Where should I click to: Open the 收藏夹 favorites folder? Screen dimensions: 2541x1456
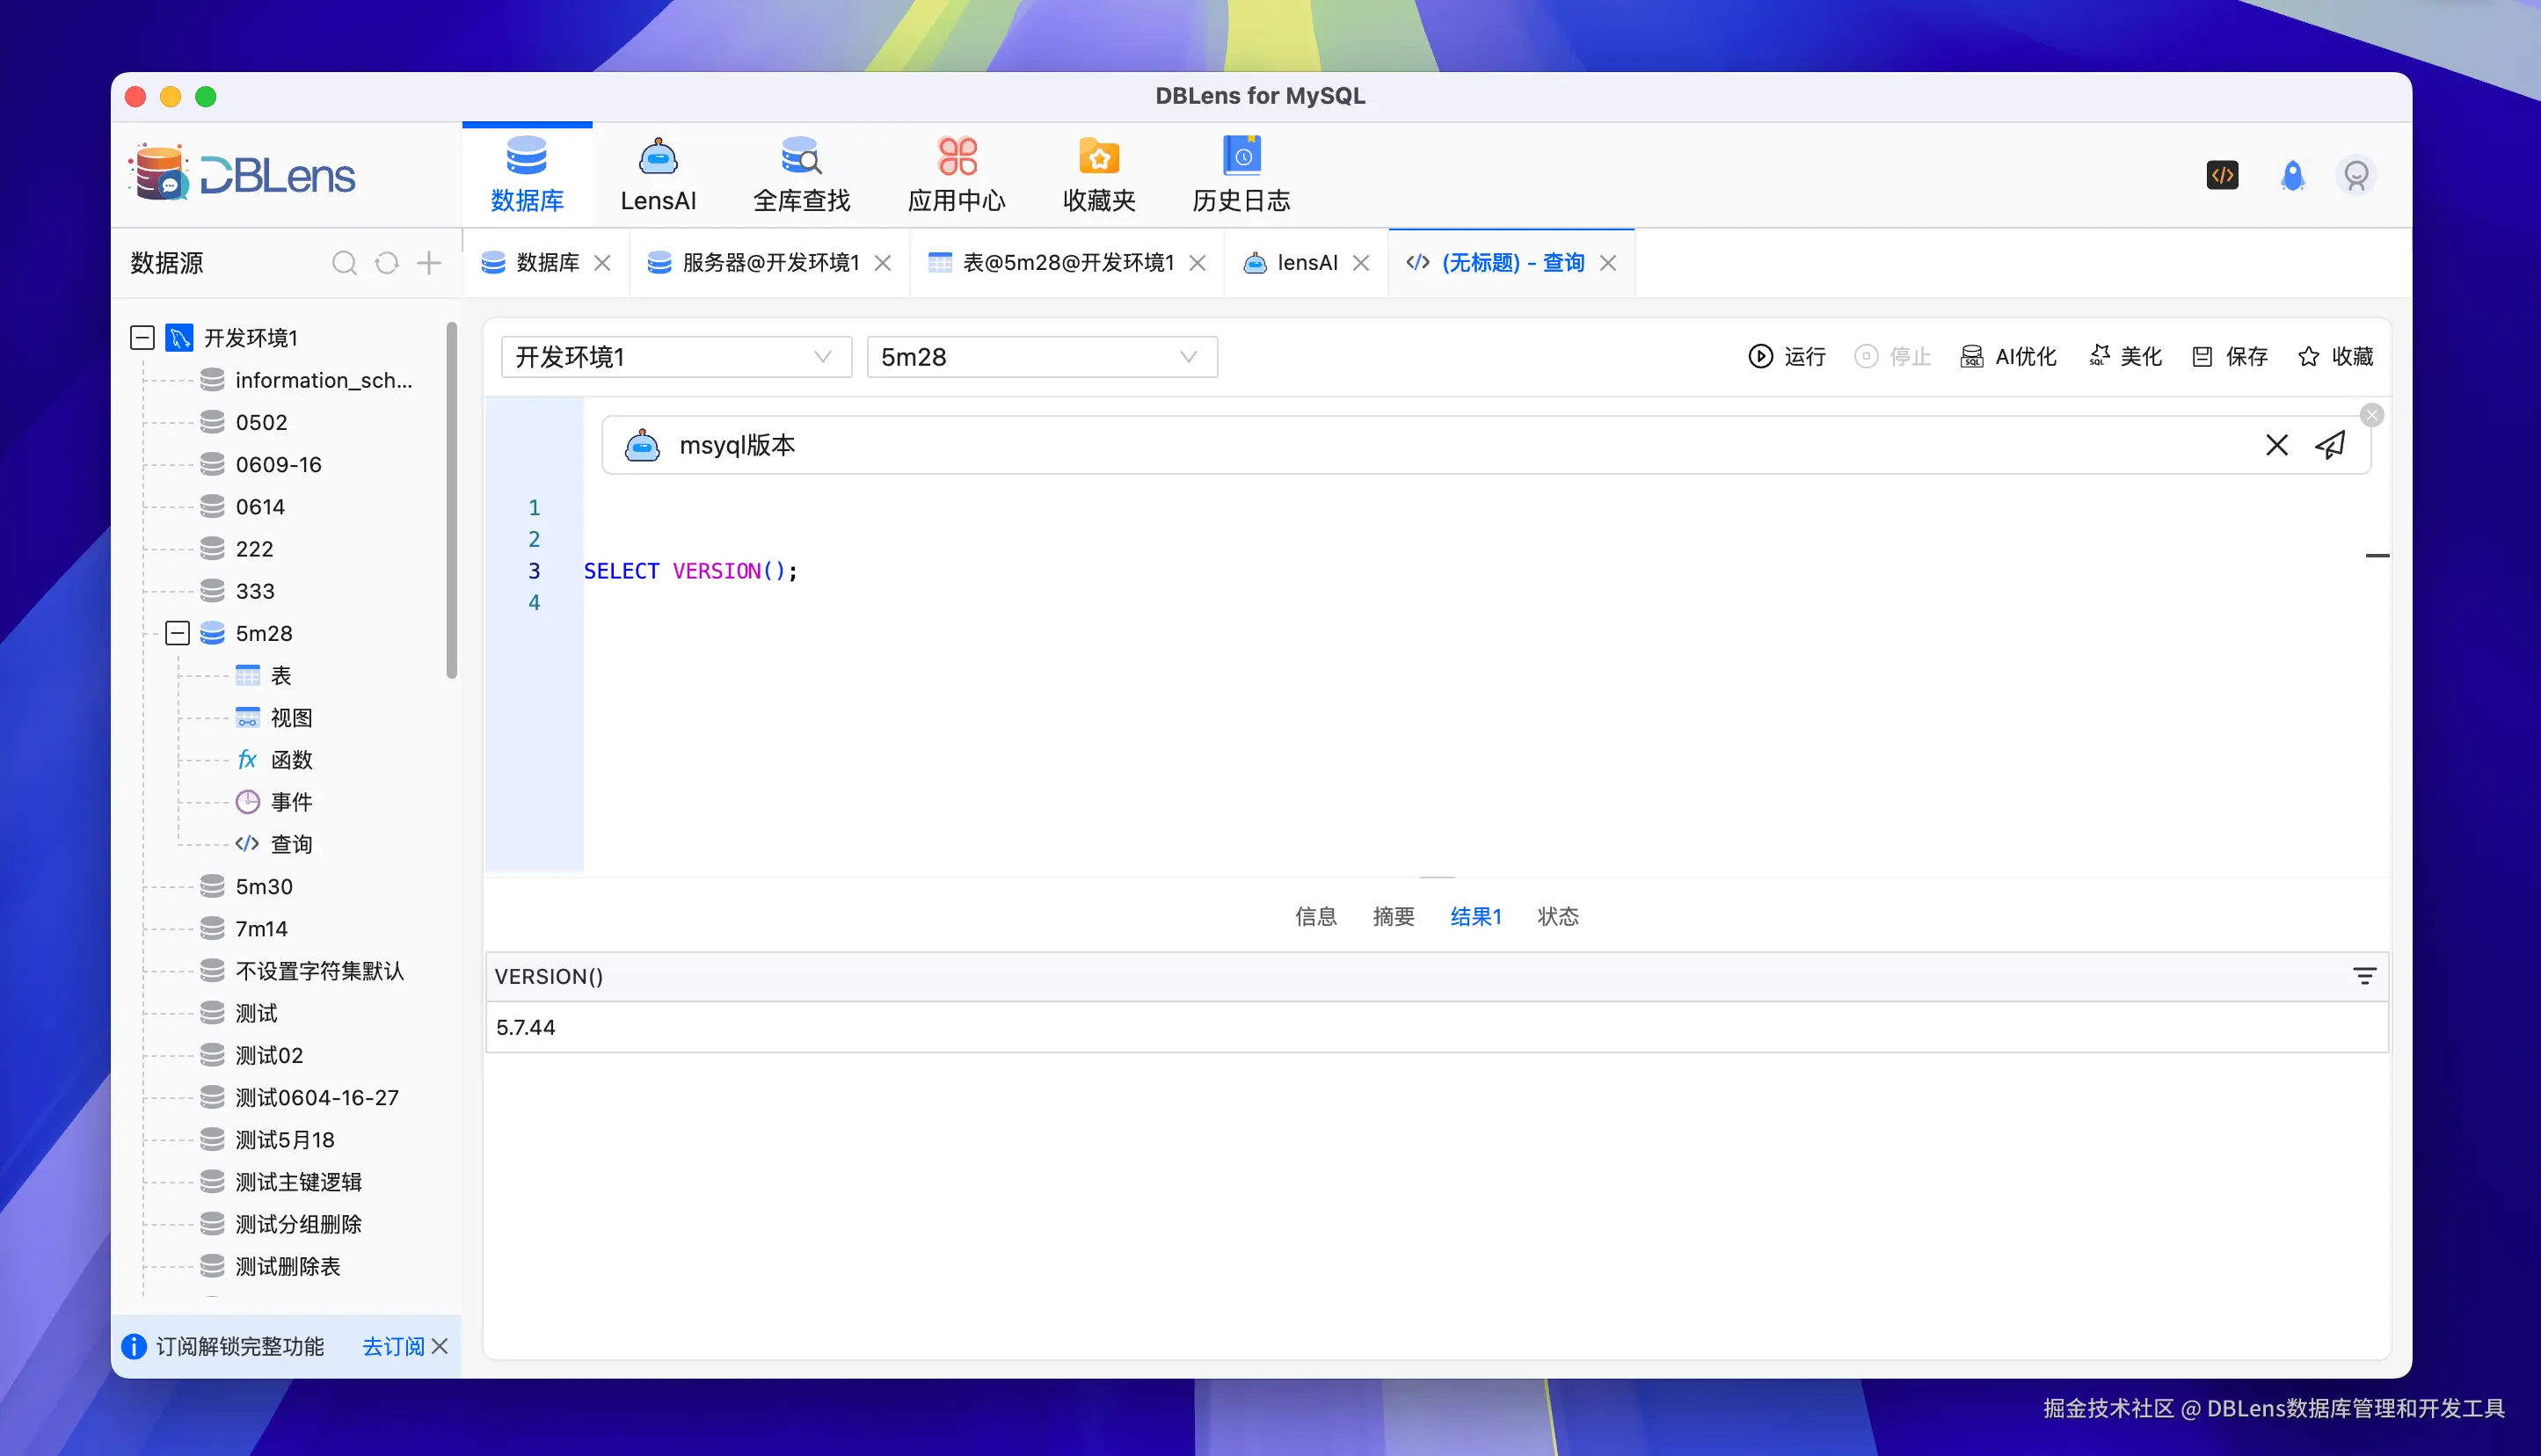(x=1098, y=173)
